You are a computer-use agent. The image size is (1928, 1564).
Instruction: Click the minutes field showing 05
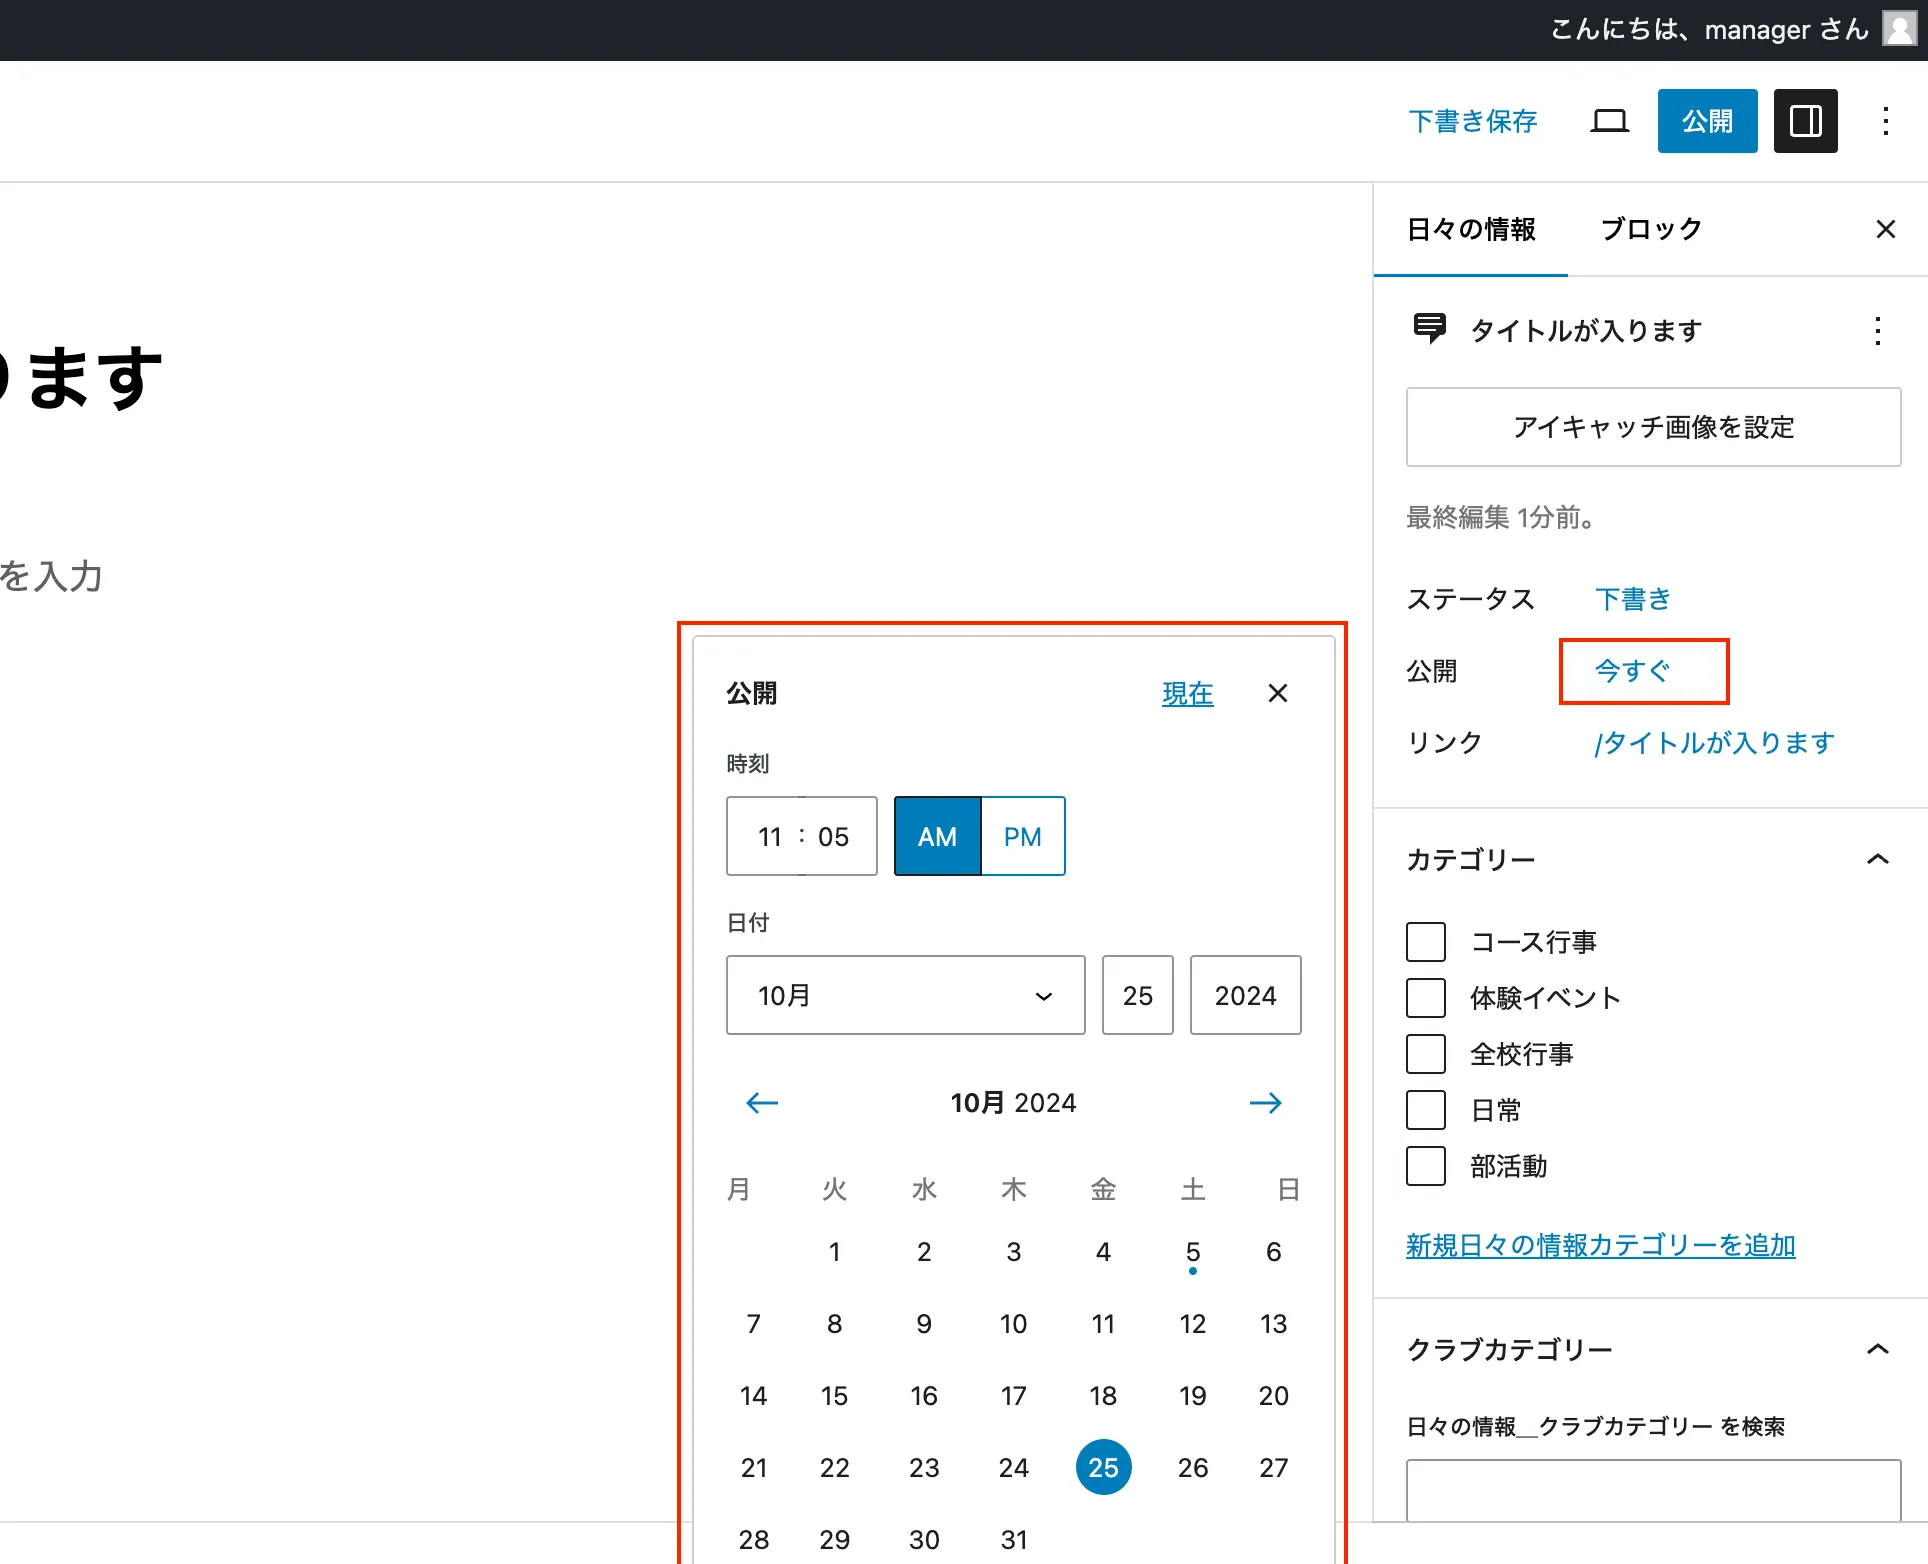tap(834, 836)
